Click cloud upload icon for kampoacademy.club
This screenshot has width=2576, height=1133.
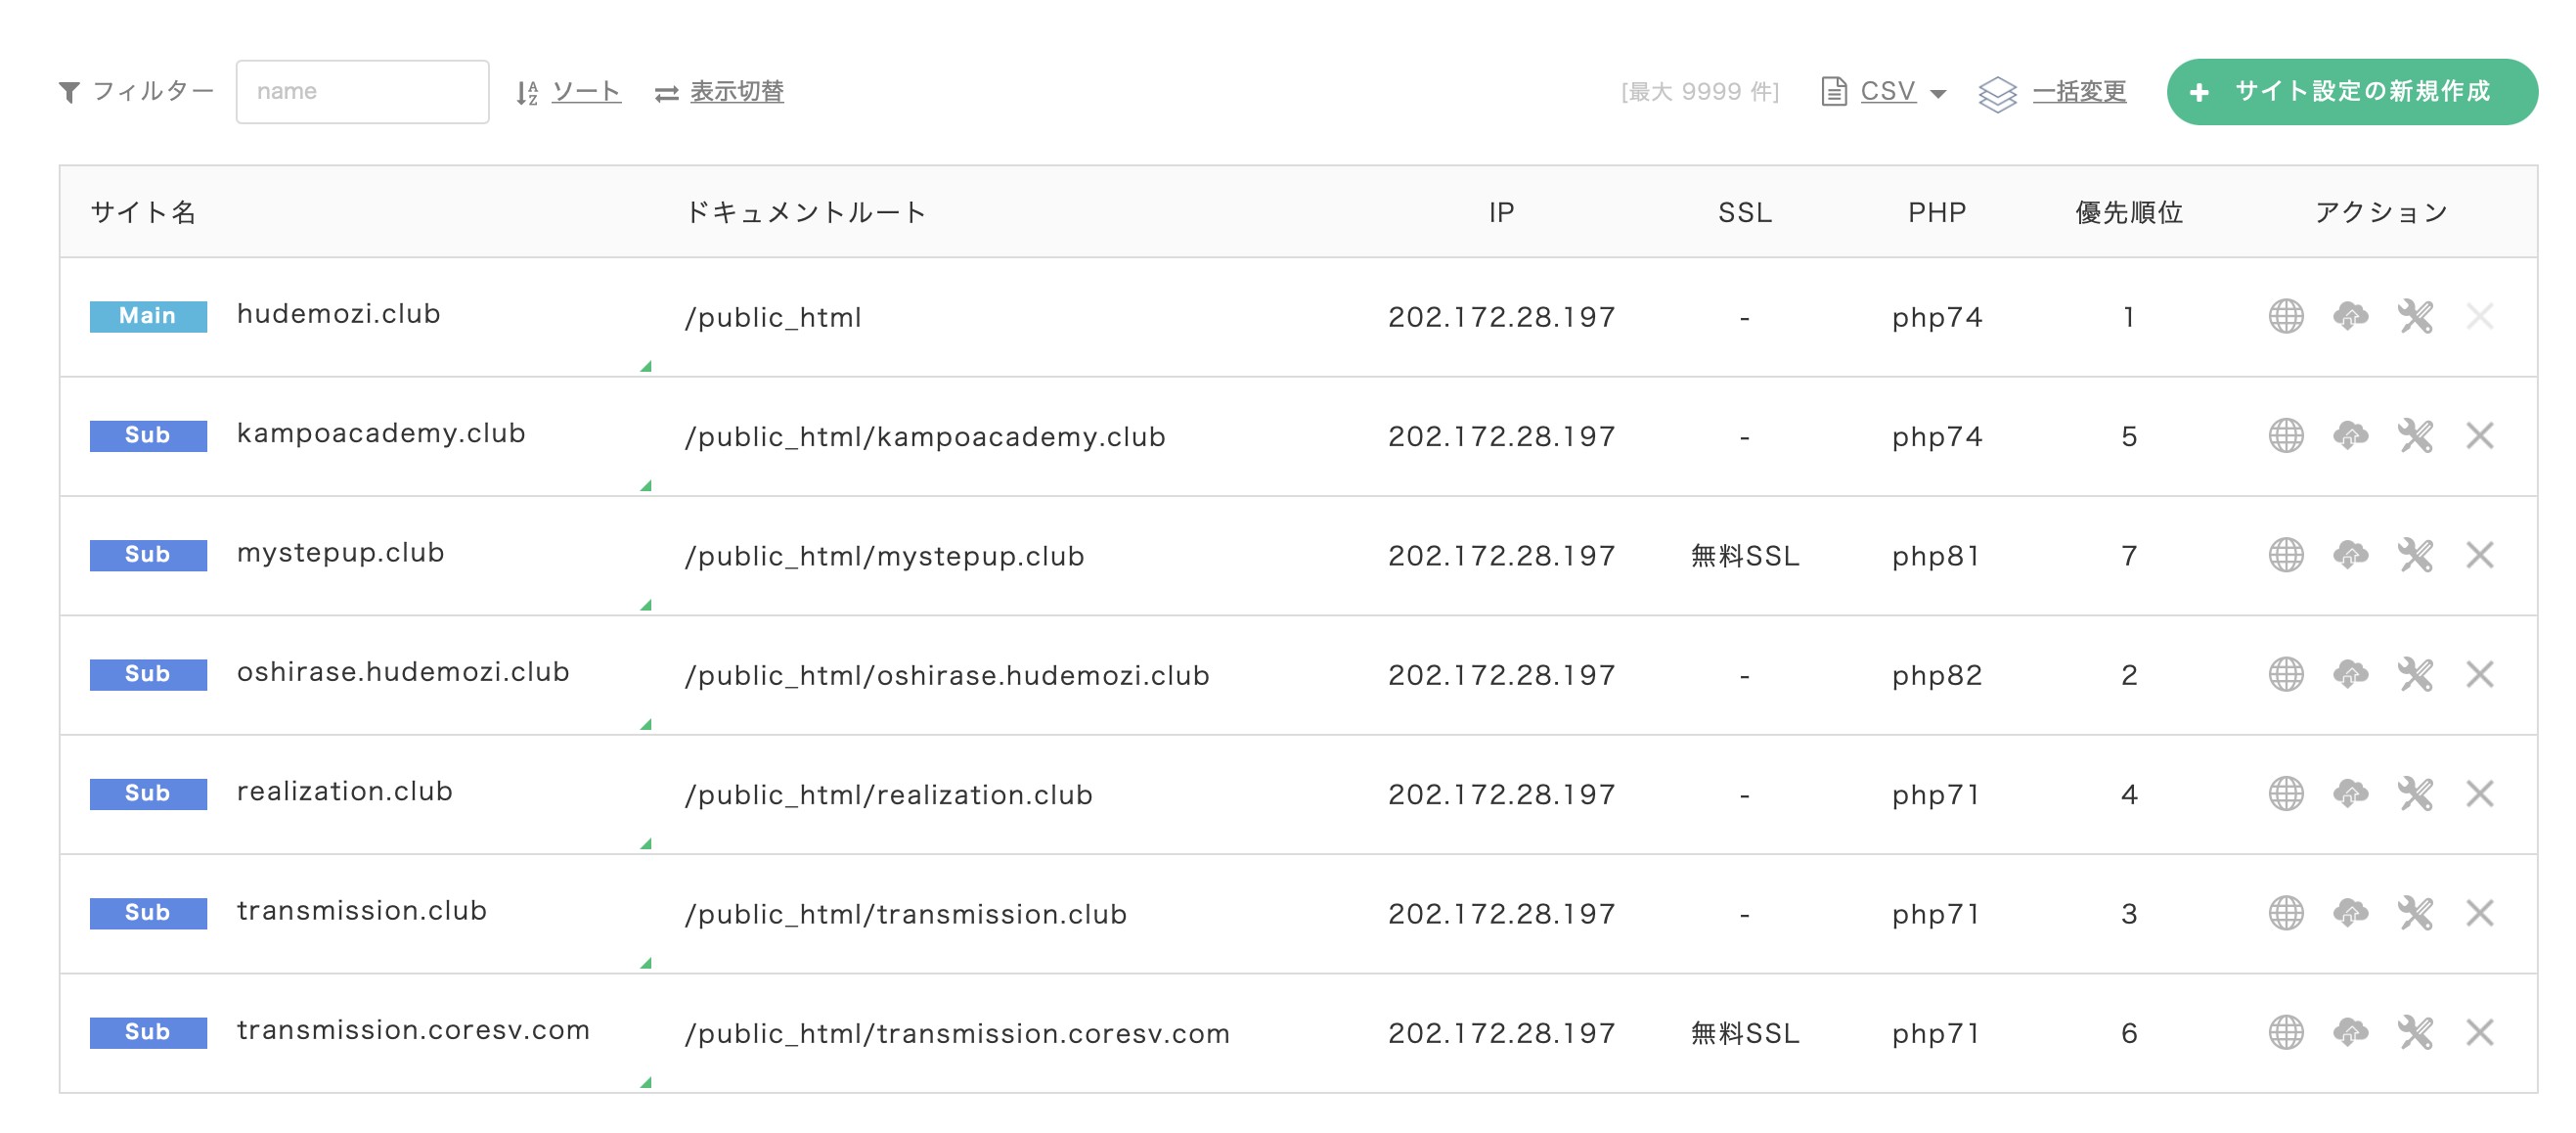(2351, 436)
